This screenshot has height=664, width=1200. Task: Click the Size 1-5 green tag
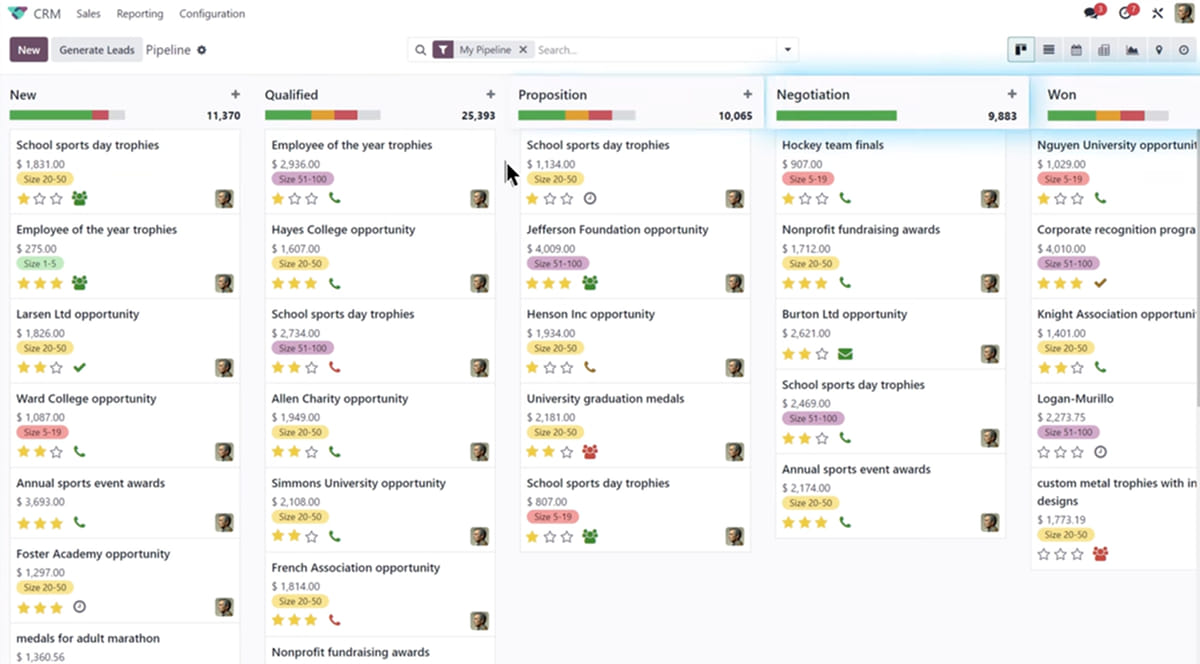tap(40, 264)
